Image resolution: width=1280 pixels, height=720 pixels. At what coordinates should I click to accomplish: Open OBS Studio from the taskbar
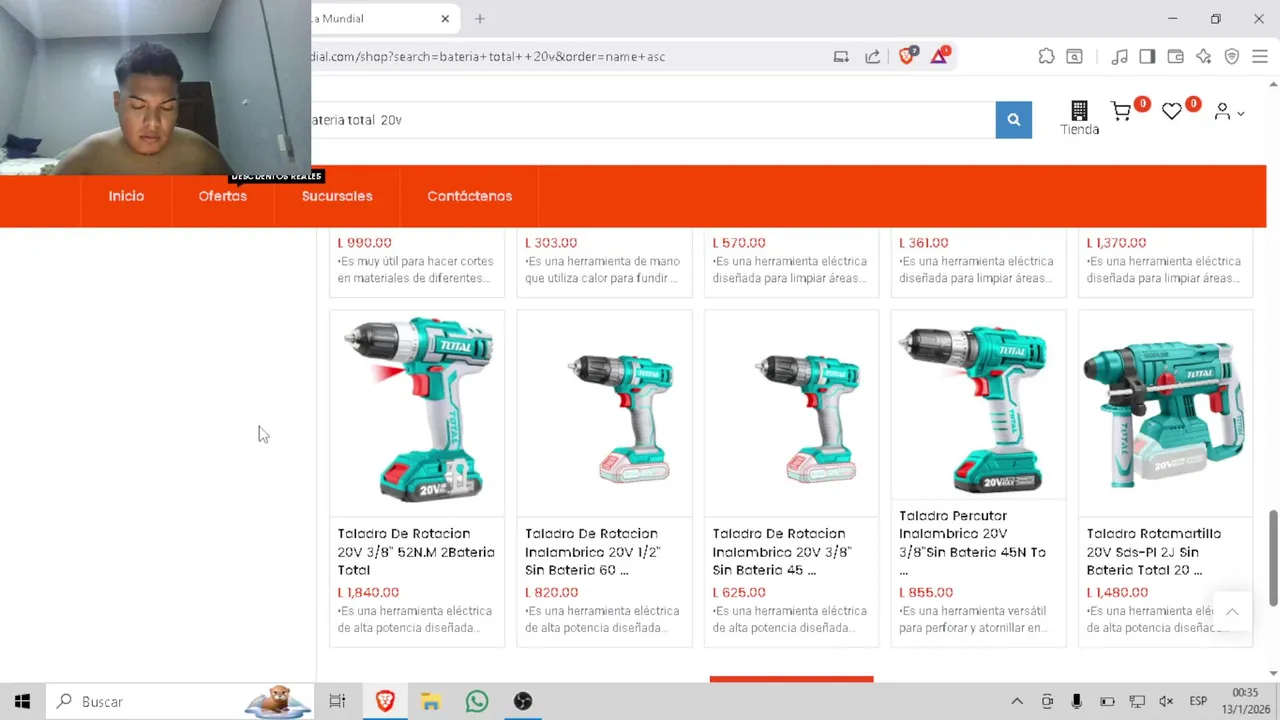click(523, 701)
